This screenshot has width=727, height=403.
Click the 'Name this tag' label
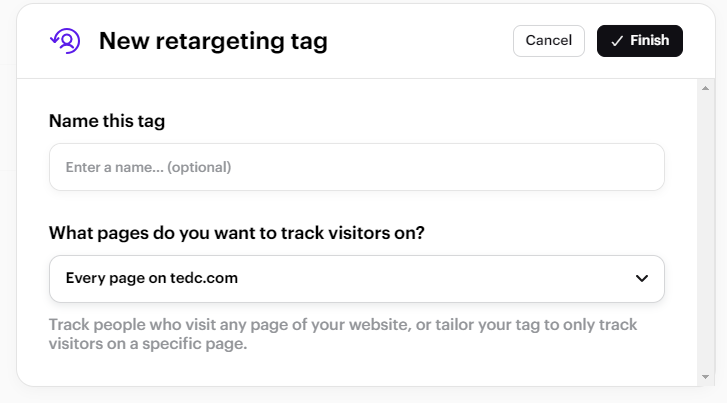tap(107, 121)
